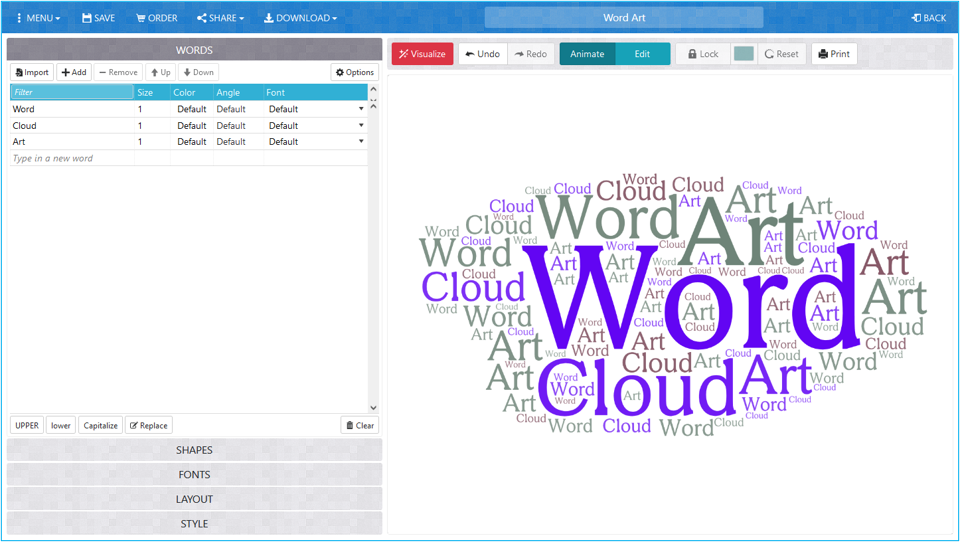Click the Font column header
Screen dimensions: 960x542
[x=315, y=92]
